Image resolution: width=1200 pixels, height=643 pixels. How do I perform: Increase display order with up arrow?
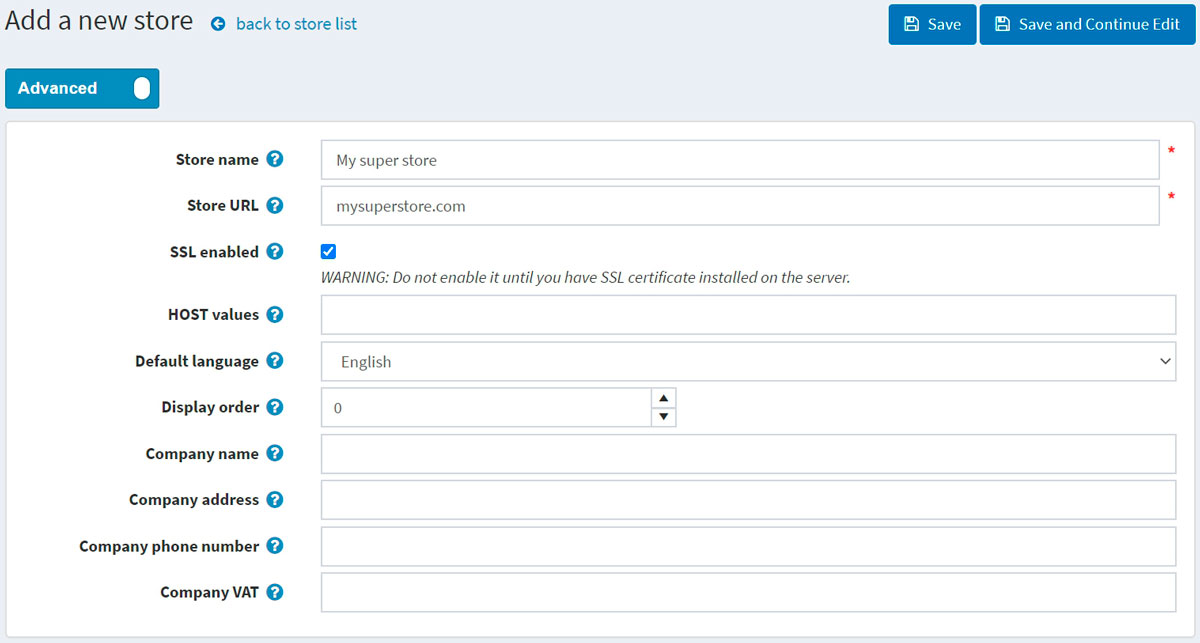click(663, 398)
